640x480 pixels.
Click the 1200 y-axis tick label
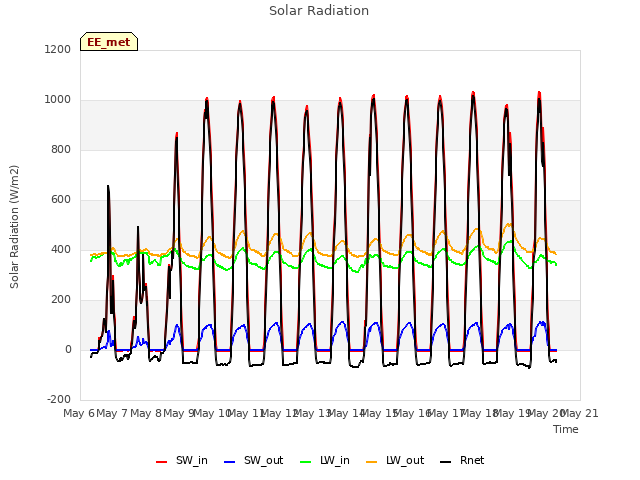pos(58,49)
